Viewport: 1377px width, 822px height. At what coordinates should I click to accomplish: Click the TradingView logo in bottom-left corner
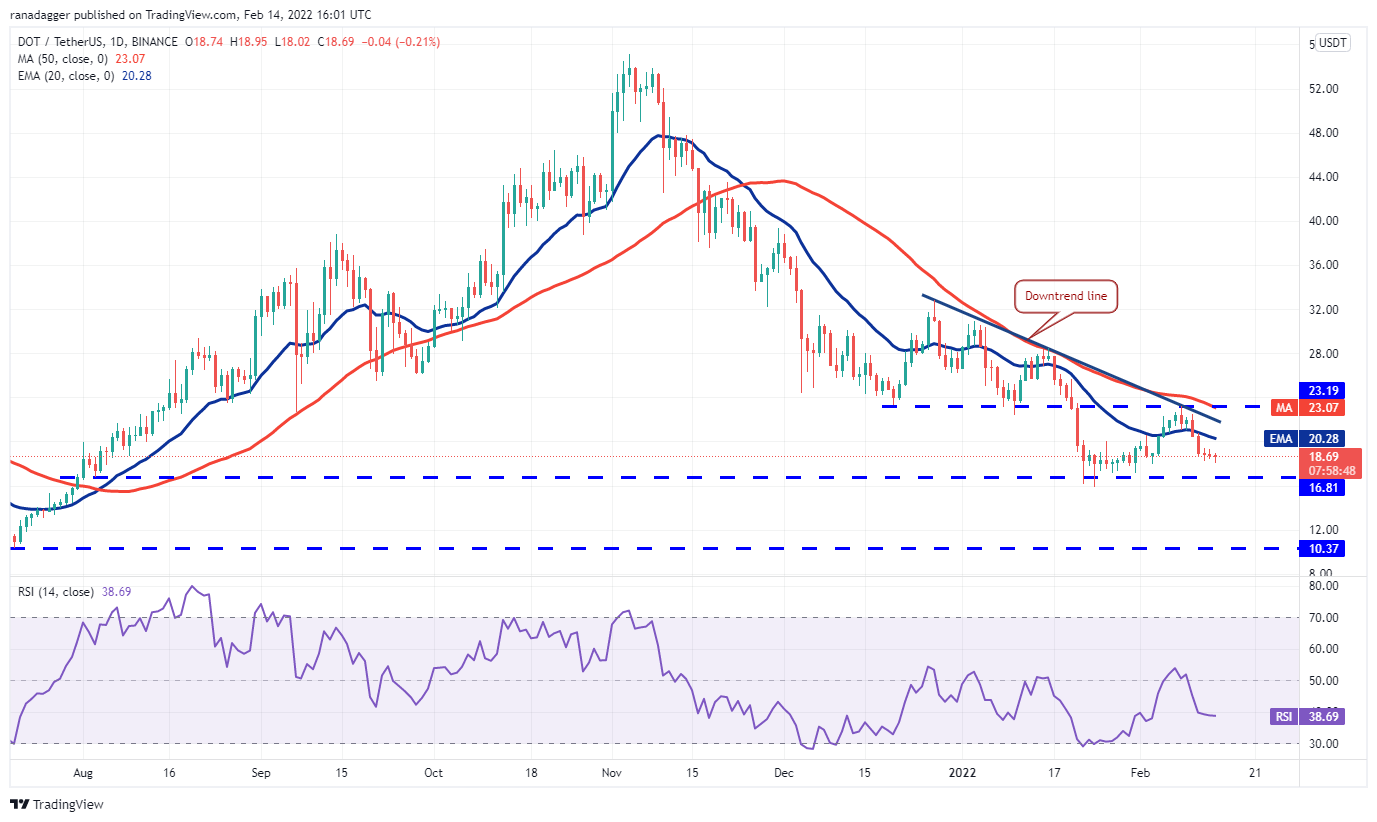pos(58,804)
